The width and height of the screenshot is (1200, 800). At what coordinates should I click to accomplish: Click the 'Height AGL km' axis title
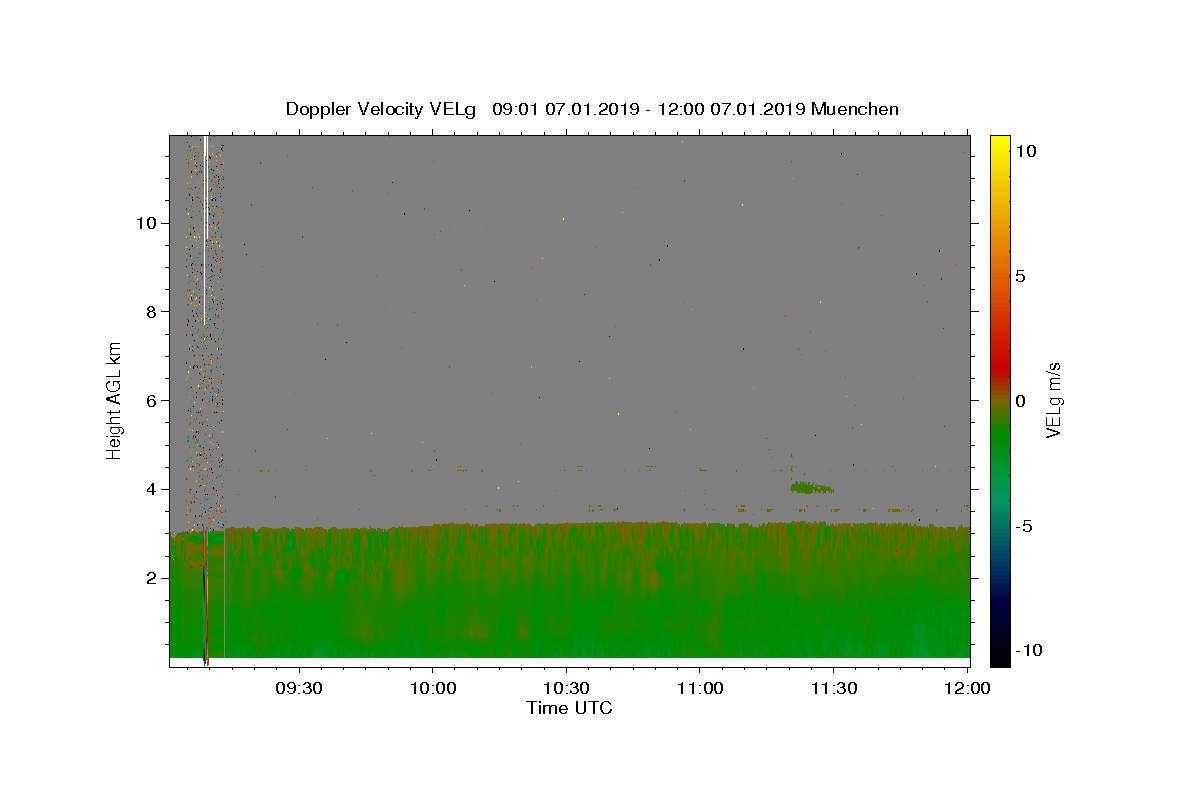[114, 400]
